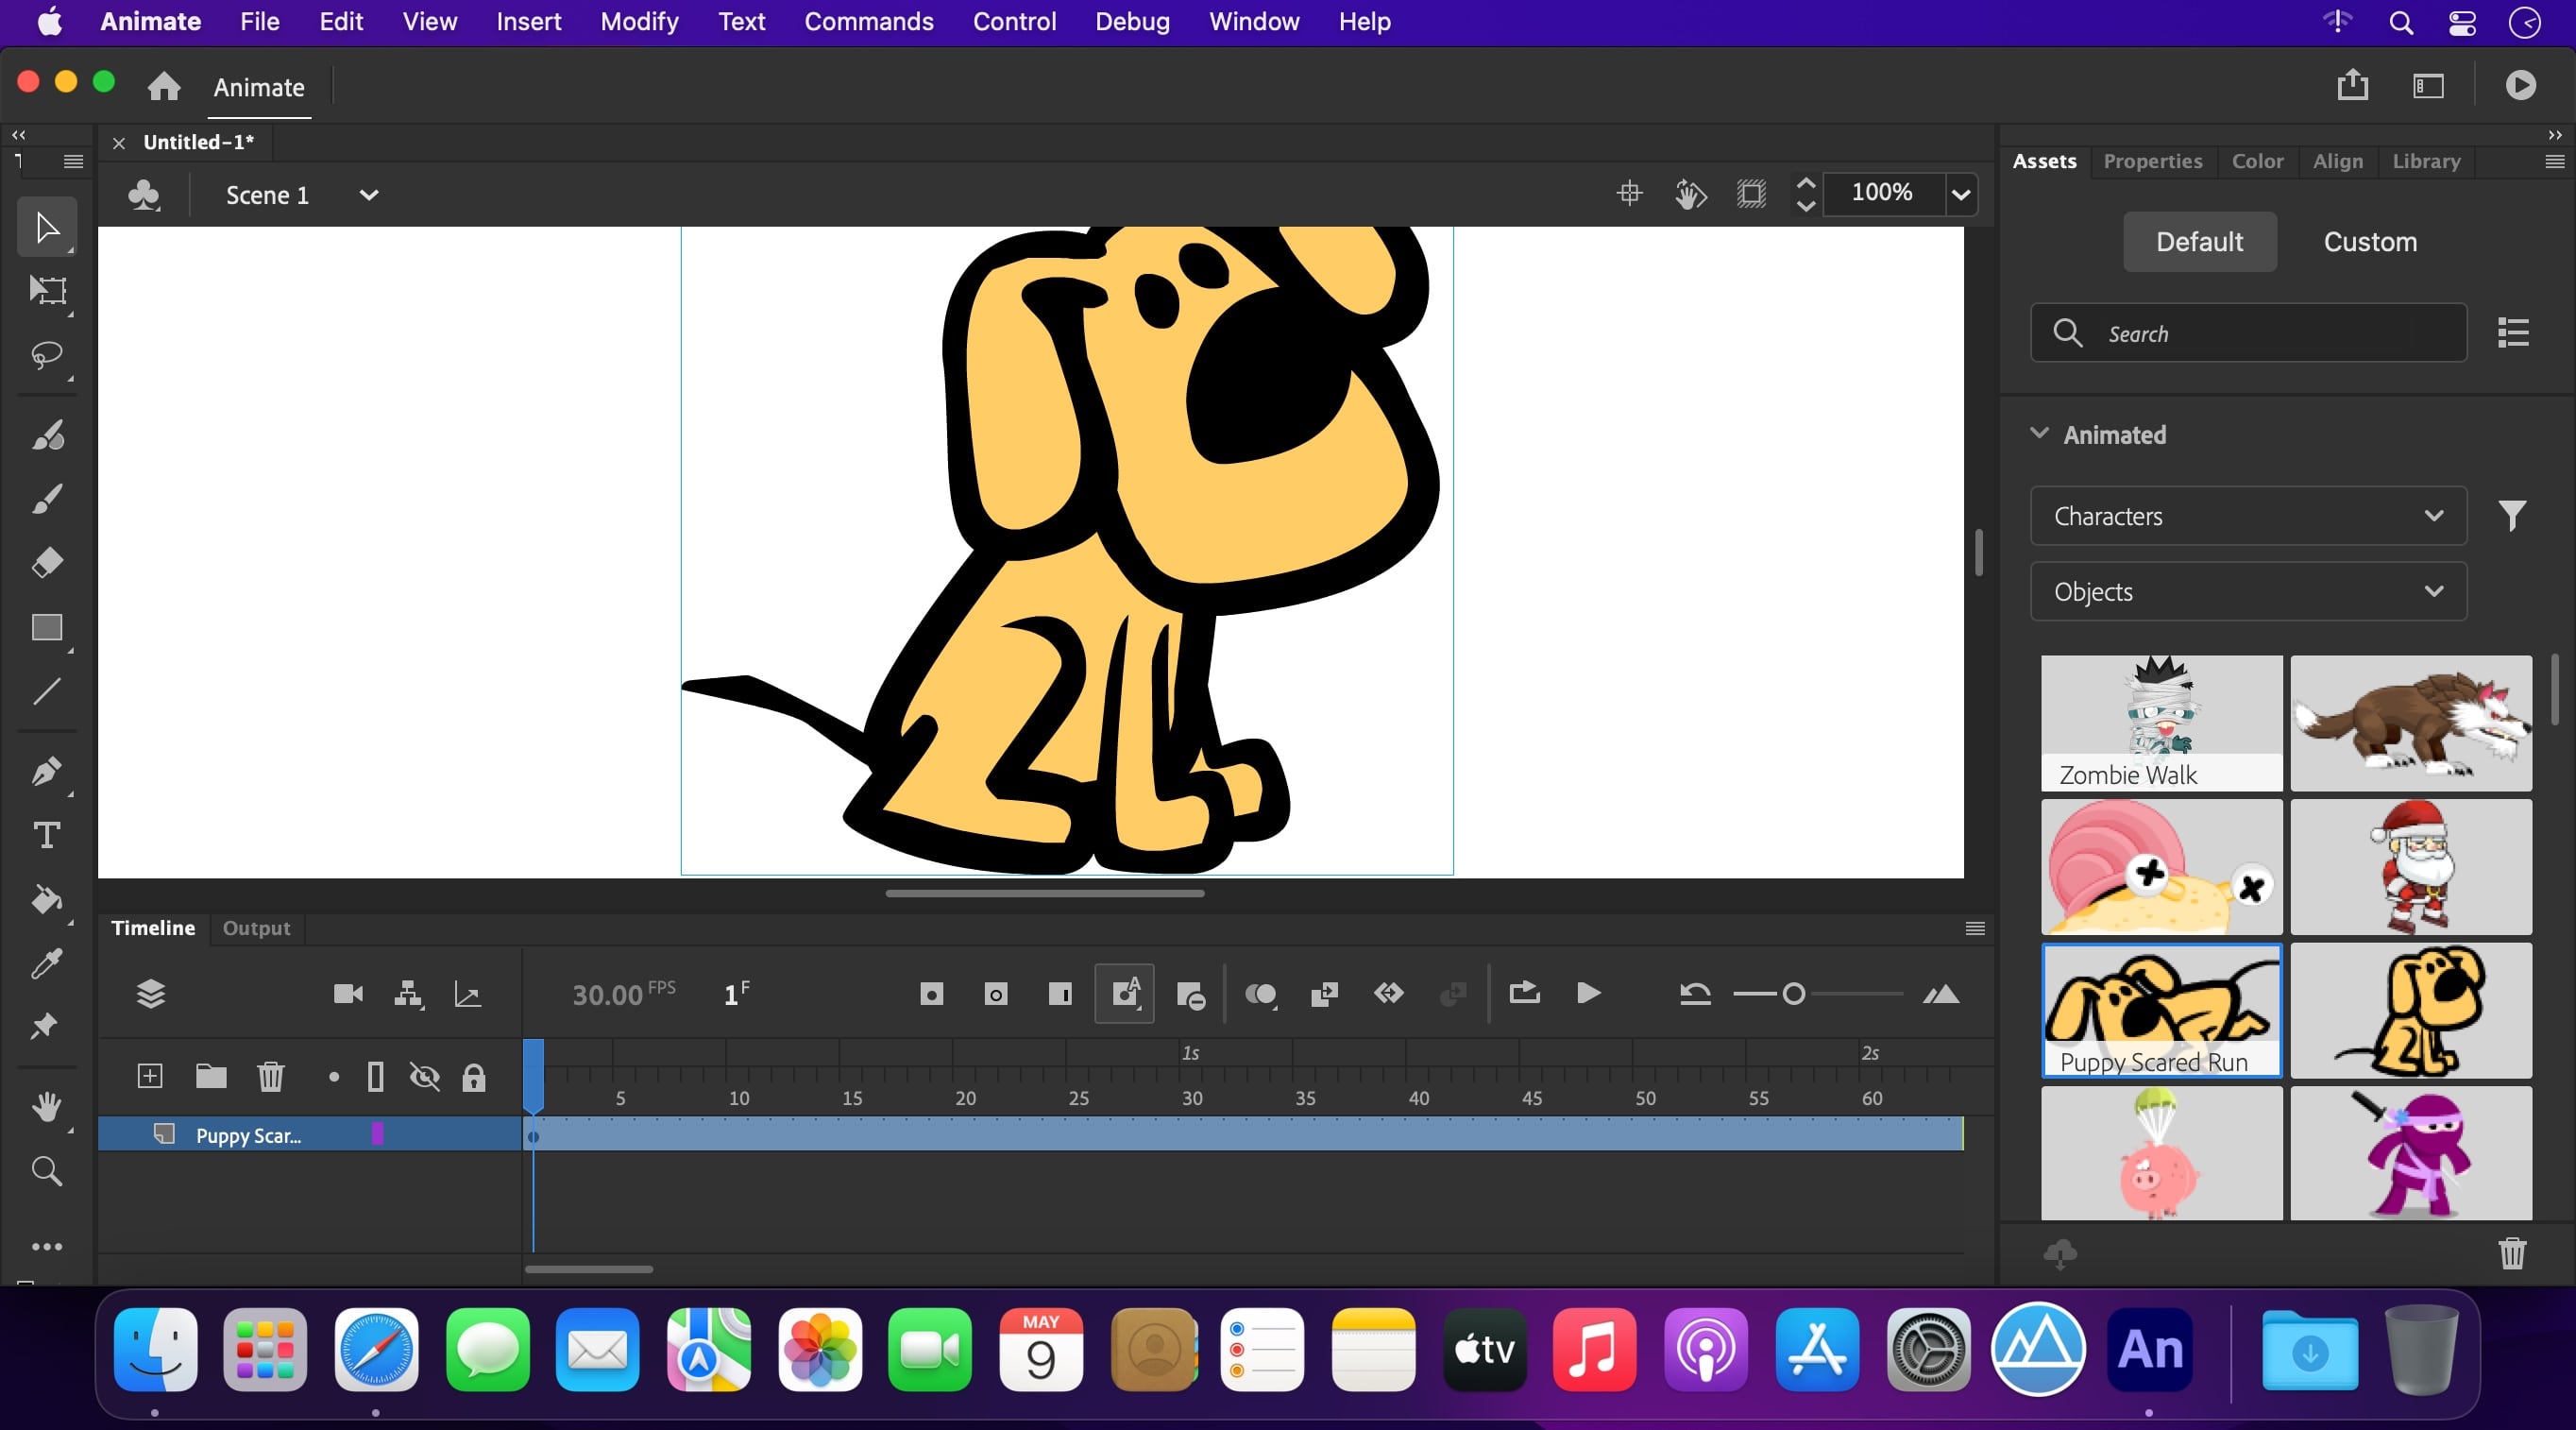
Task: Open the Characters dropdown
Action: [2247, 516]
